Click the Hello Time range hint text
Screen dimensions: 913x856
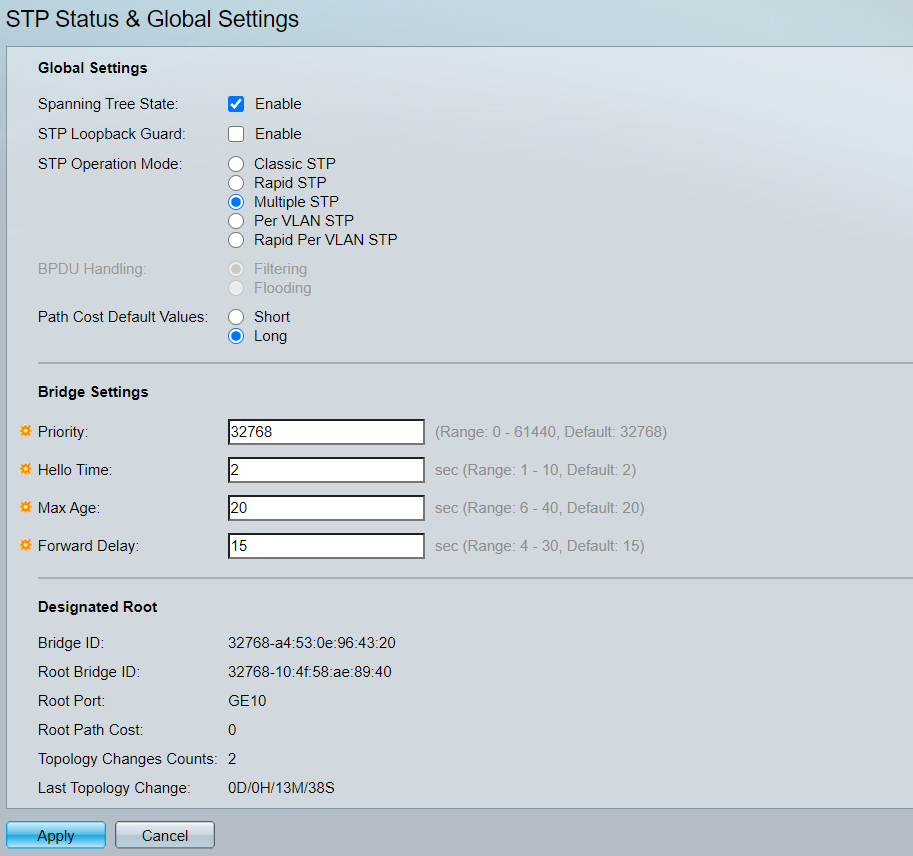[x=536, y=470]
